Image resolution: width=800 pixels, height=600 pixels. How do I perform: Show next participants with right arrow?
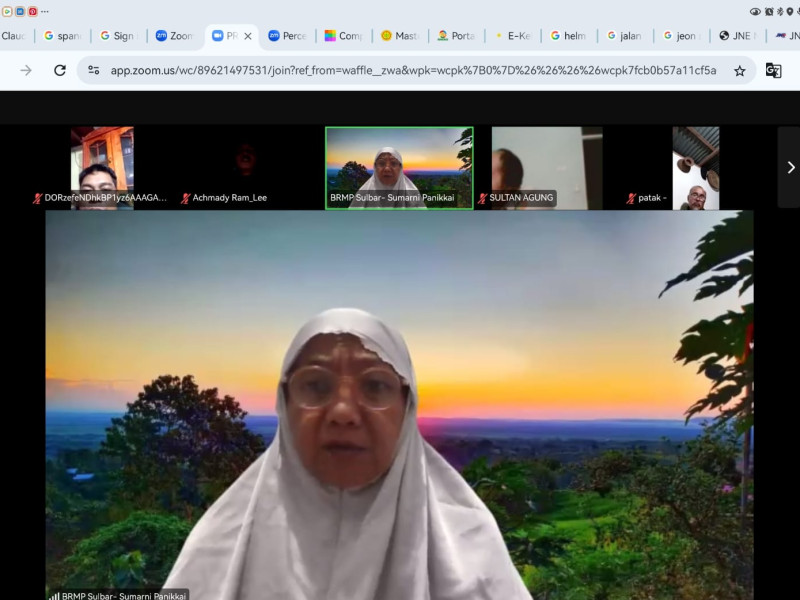[789, 167]
